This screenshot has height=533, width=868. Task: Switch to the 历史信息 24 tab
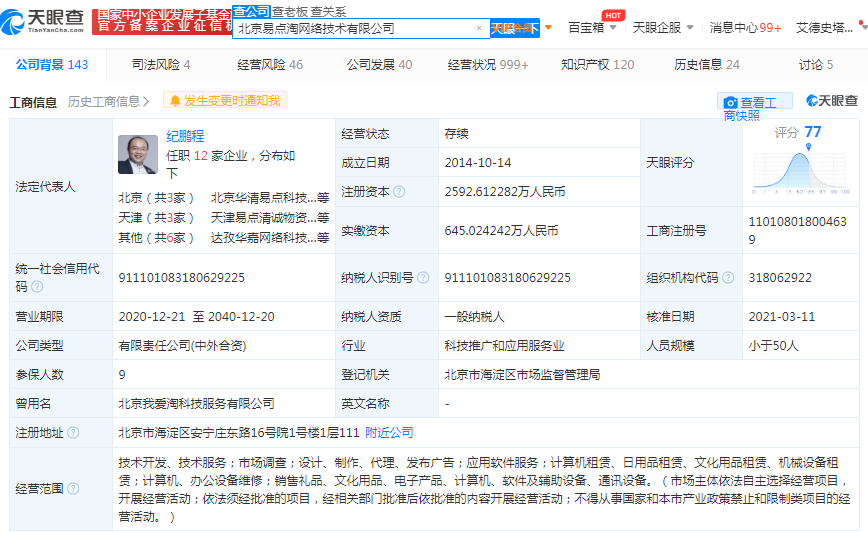(x=707, y=65)
